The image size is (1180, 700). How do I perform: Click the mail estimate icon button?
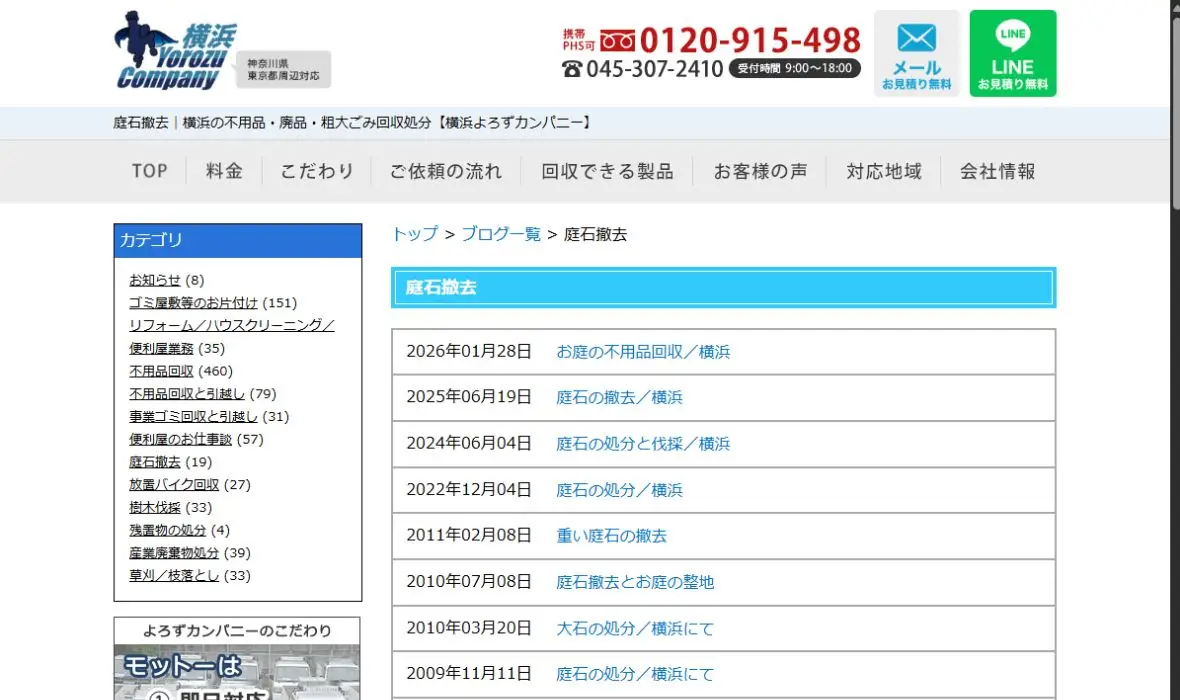pyautogui.click(x=917, y=53)
